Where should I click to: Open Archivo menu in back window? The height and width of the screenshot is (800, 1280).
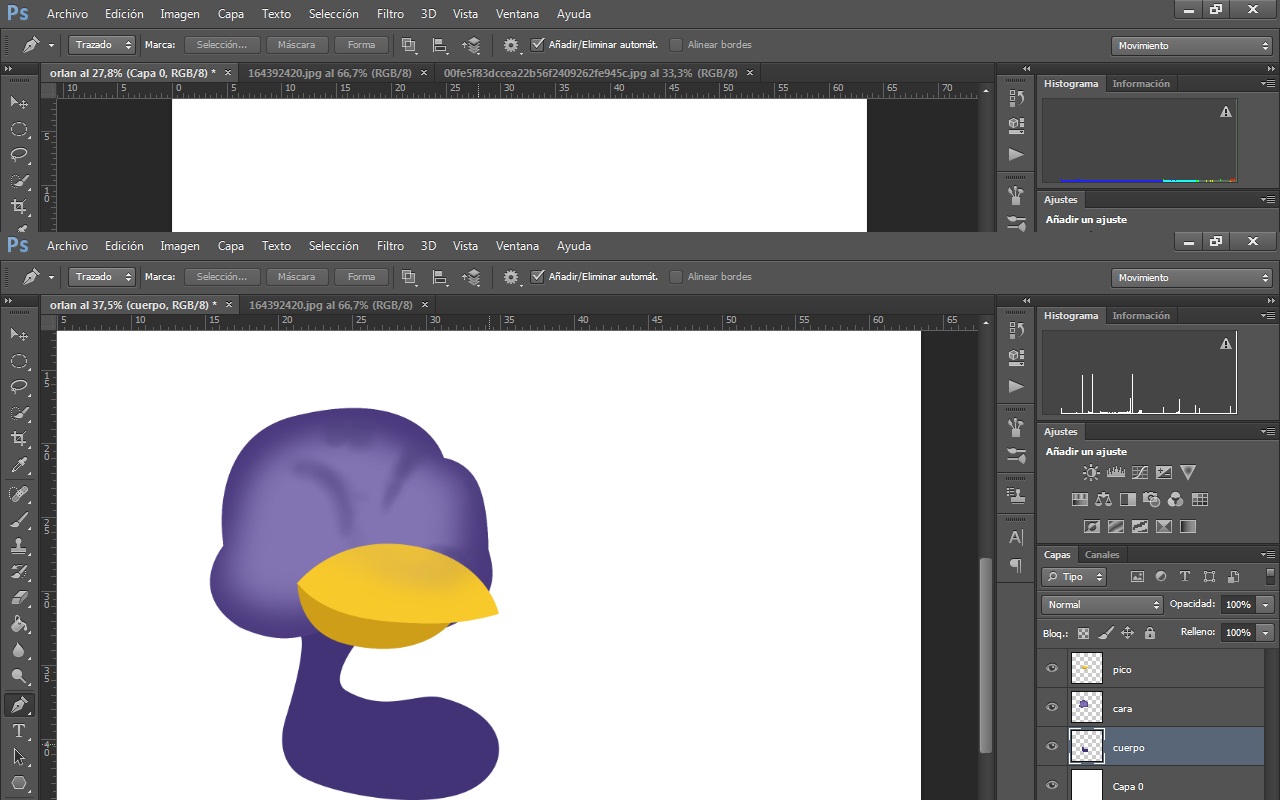(x=67, y=14)
